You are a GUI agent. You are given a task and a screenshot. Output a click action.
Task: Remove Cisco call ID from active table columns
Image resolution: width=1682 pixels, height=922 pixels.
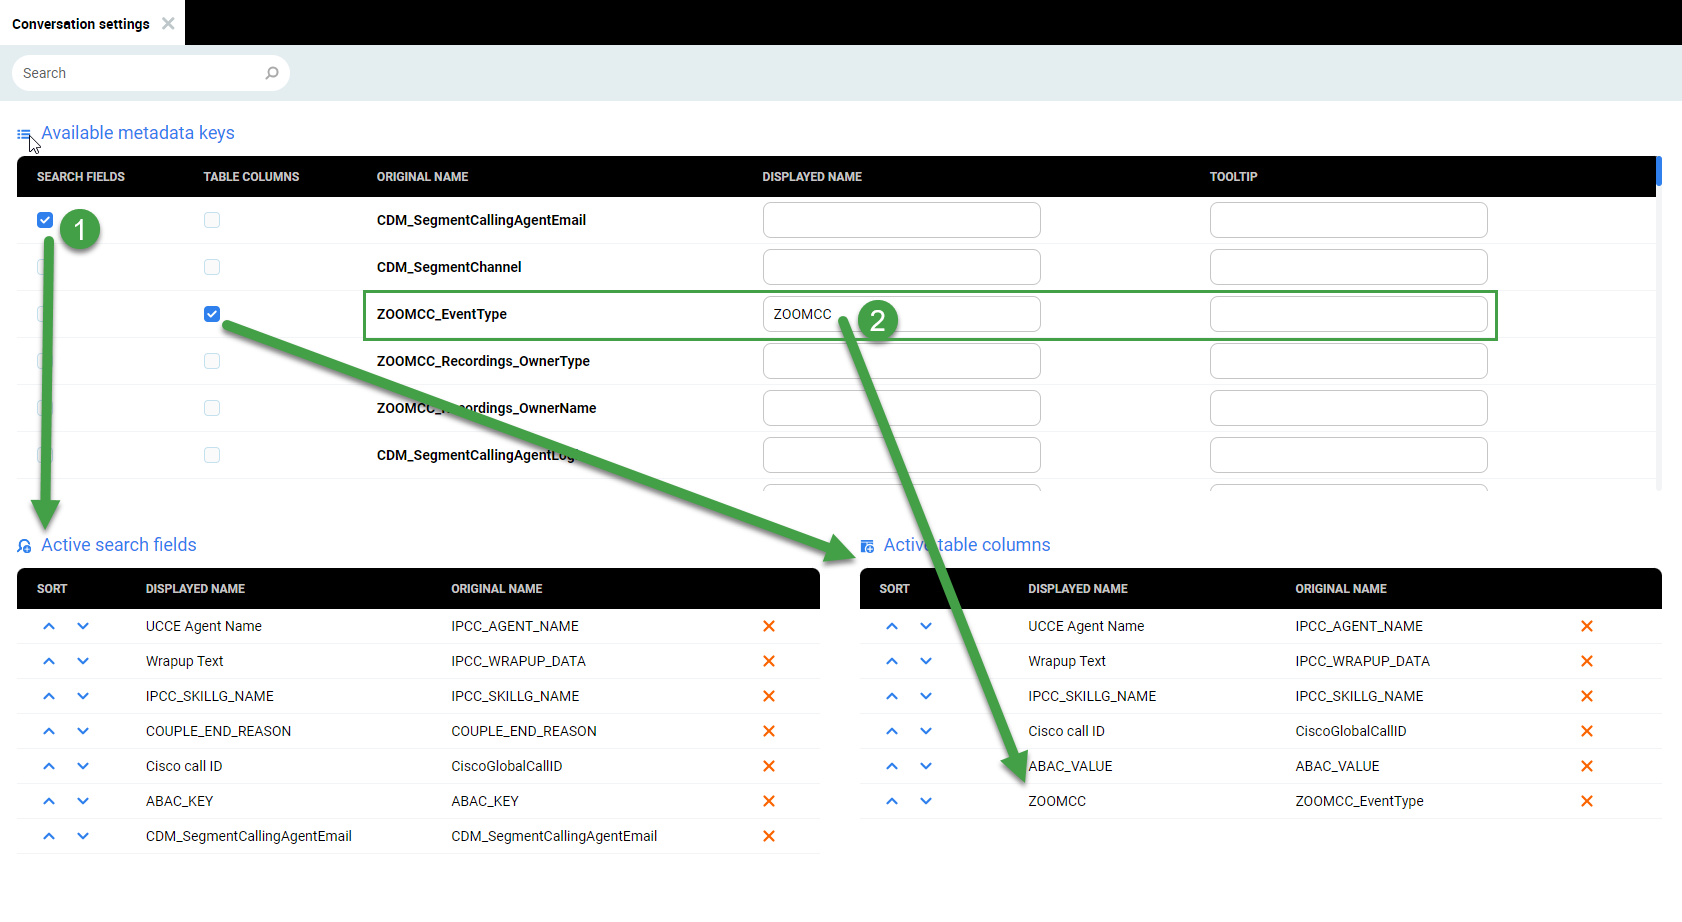click(1586, 731)
